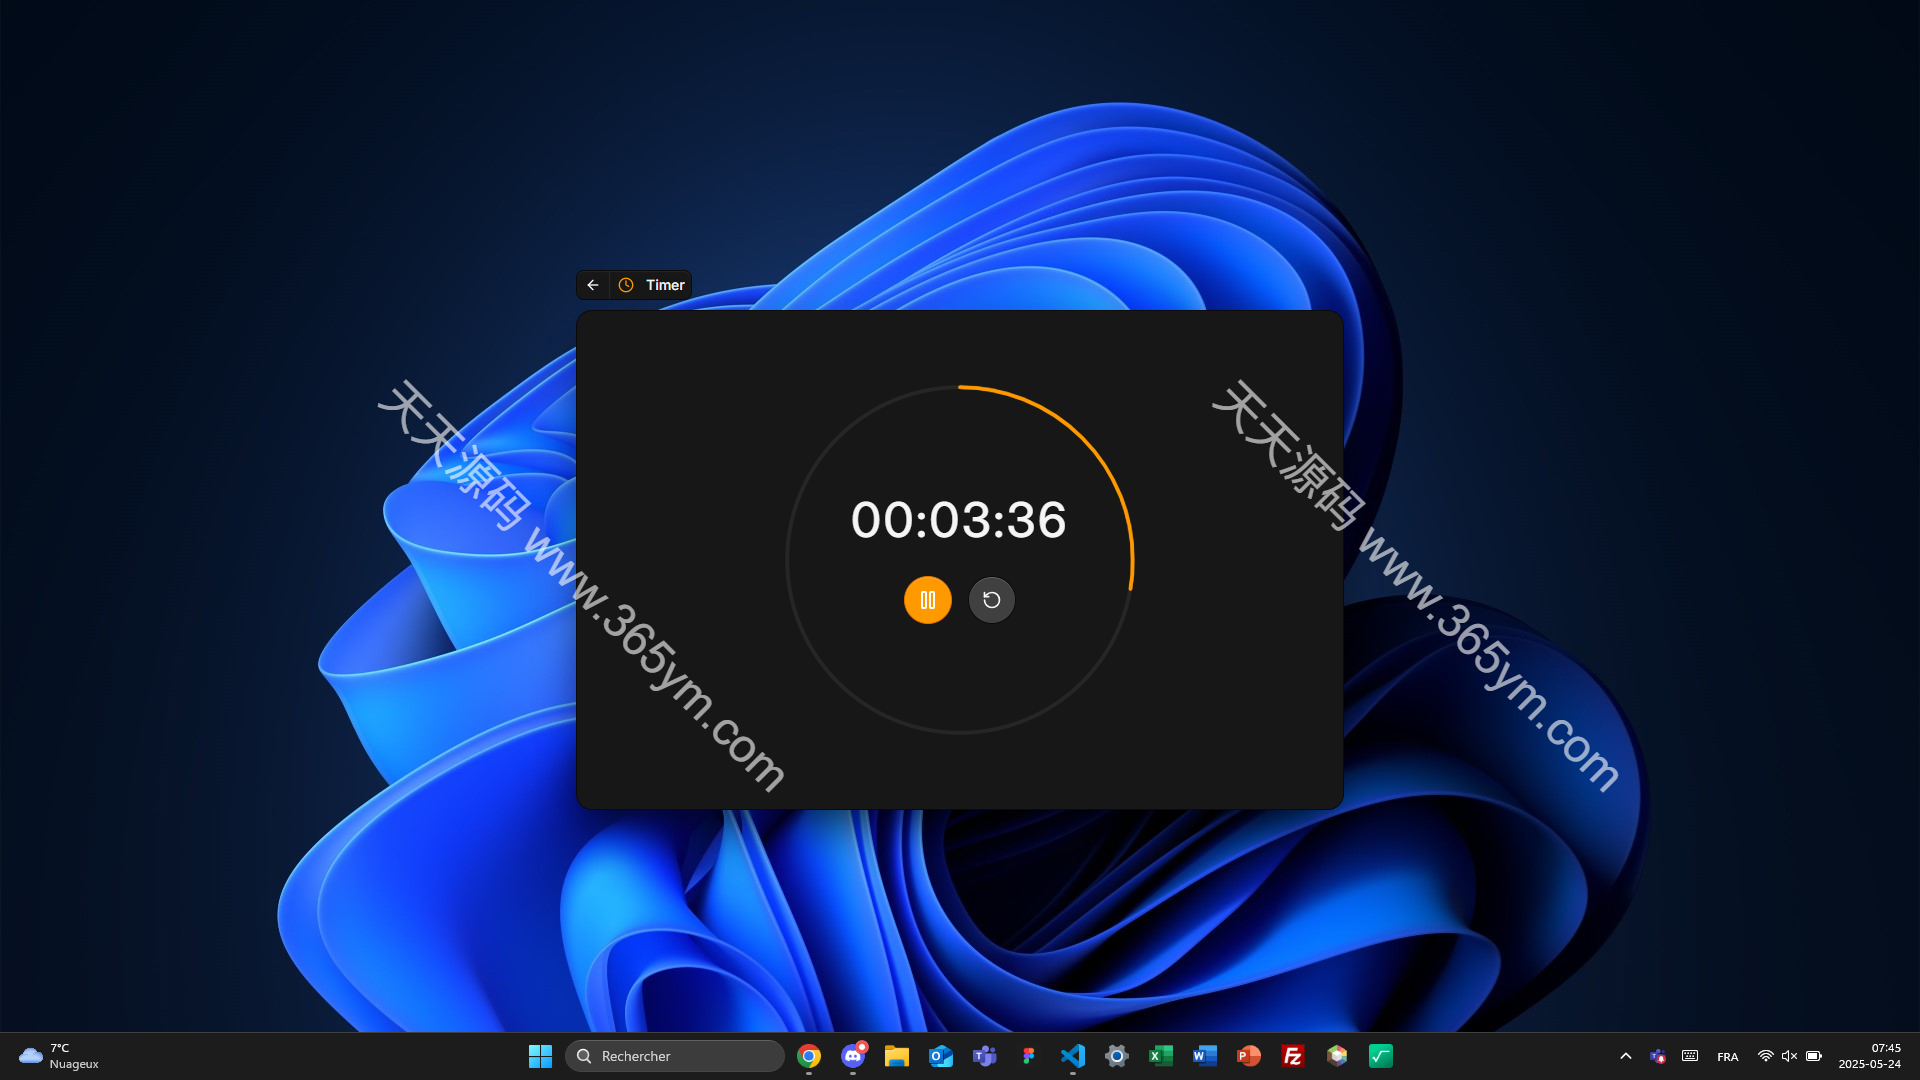Image resolution: width=1920 pixels, height=1080 pixels.
Task: Click the back arrow above the timer
Action: [592, 284]
